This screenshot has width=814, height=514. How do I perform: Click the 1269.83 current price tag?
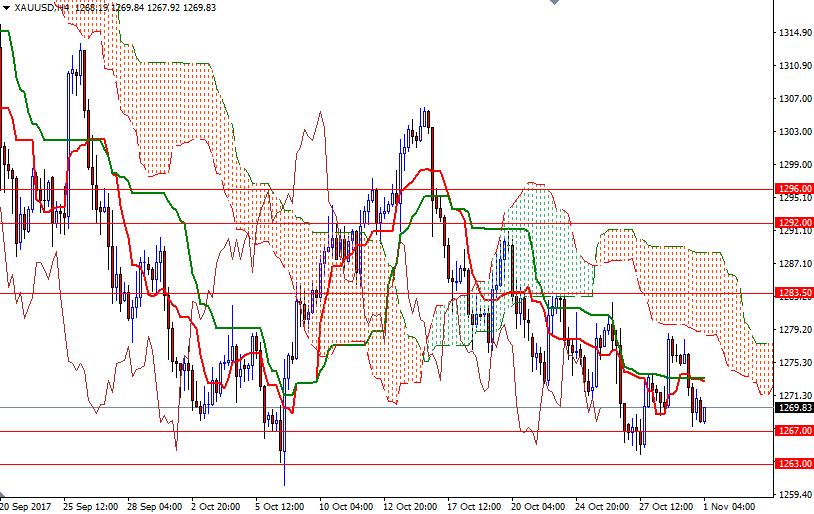click(794, 408)
